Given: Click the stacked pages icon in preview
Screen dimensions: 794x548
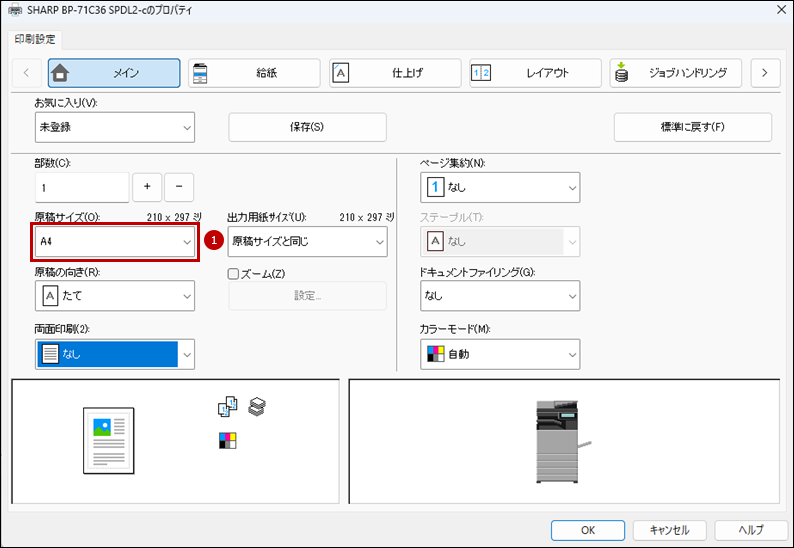Looking at the screenshot, I should [257, 406].
